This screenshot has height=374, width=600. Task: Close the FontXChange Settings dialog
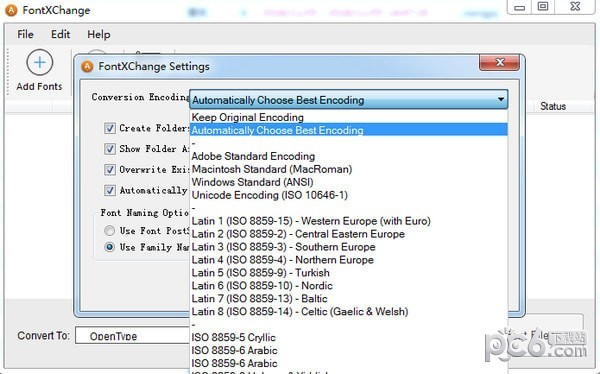pyautogui.click(x=499, y=62)
